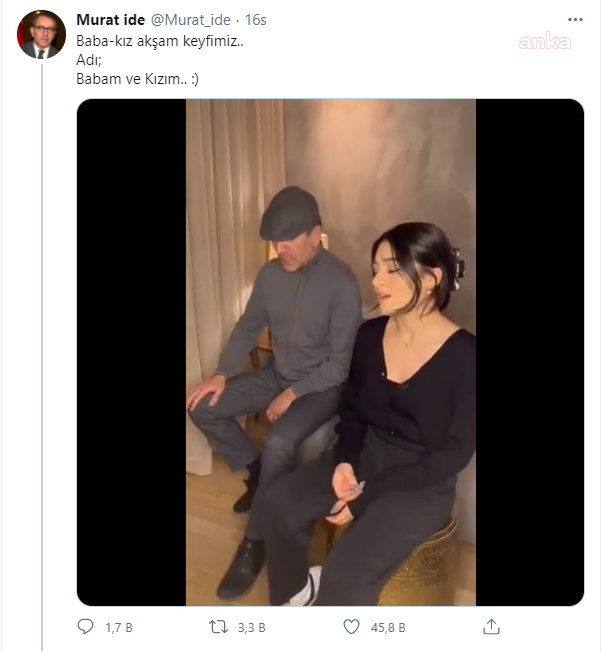The image size is (603, 653).
Task: Click the 45,8 B like count
Action: [x=389, y=628]
